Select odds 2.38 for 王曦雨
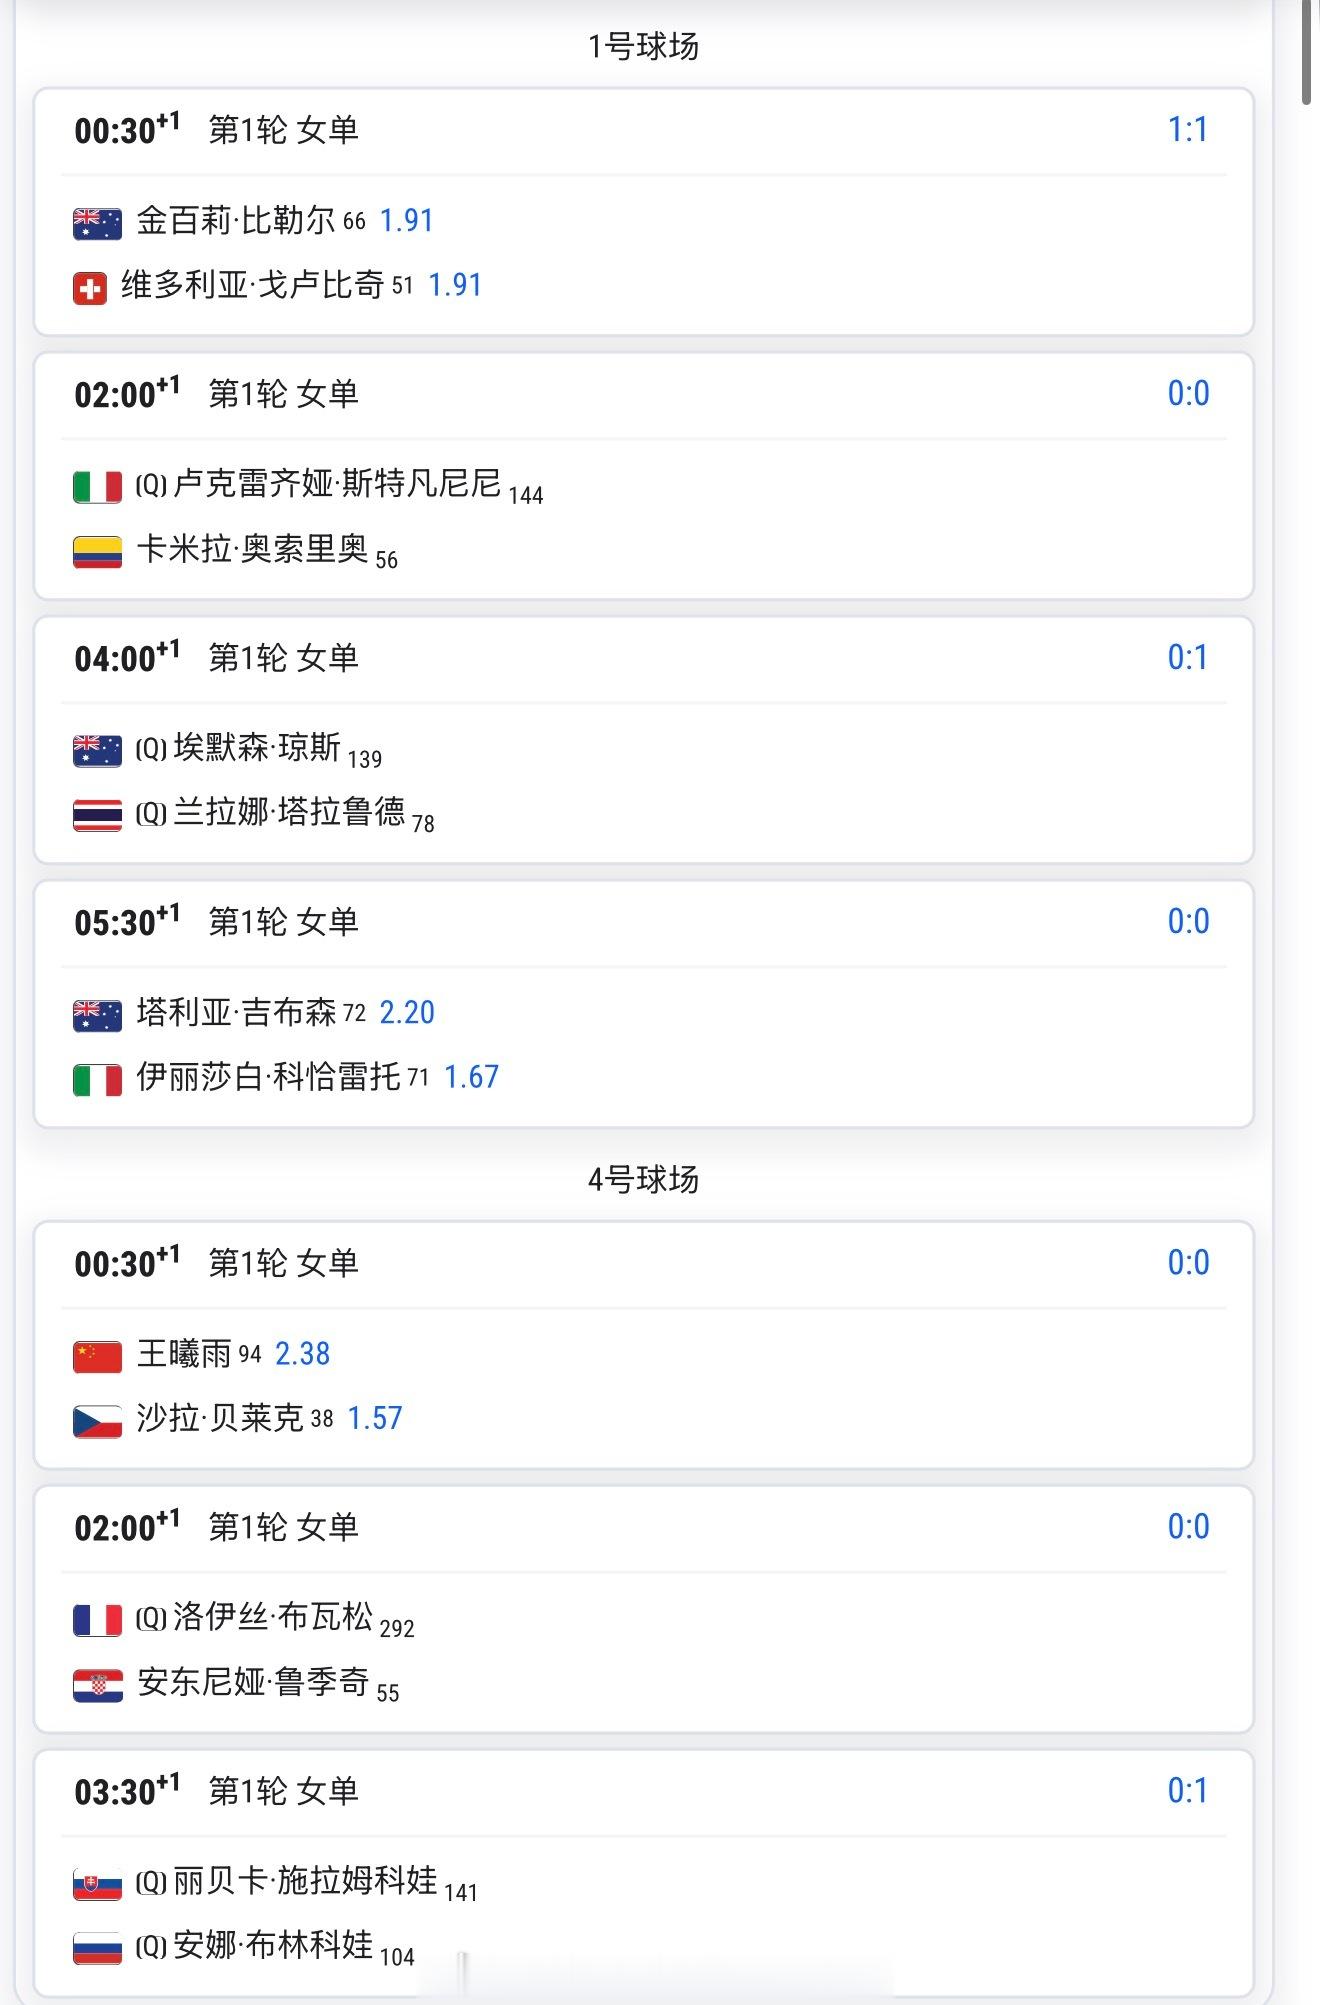 coord(302,1354)
